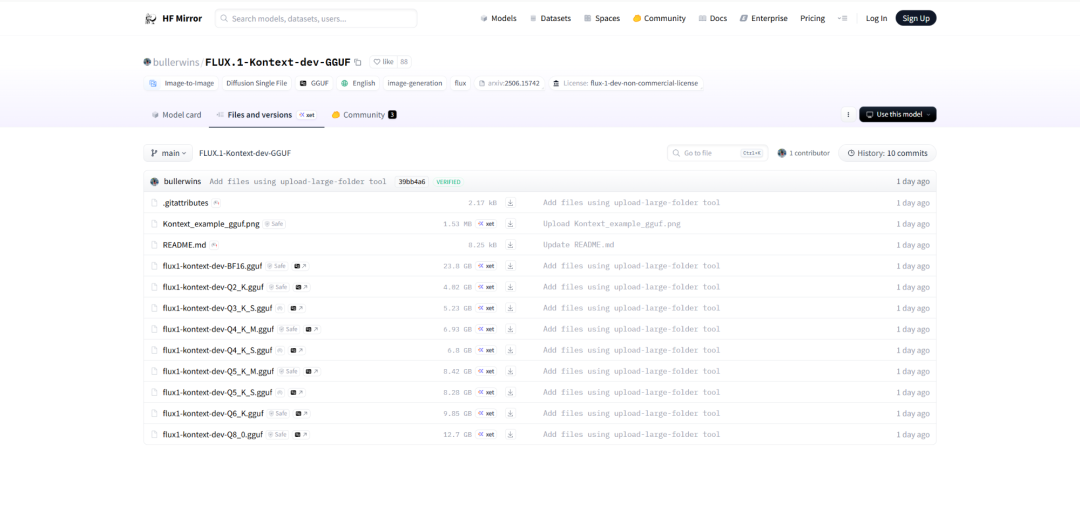The image size is (1080, 519).
Task: Download flux1-kontext-dev-Q4_K_S.gguf
Action: click(x=510, y=350)
